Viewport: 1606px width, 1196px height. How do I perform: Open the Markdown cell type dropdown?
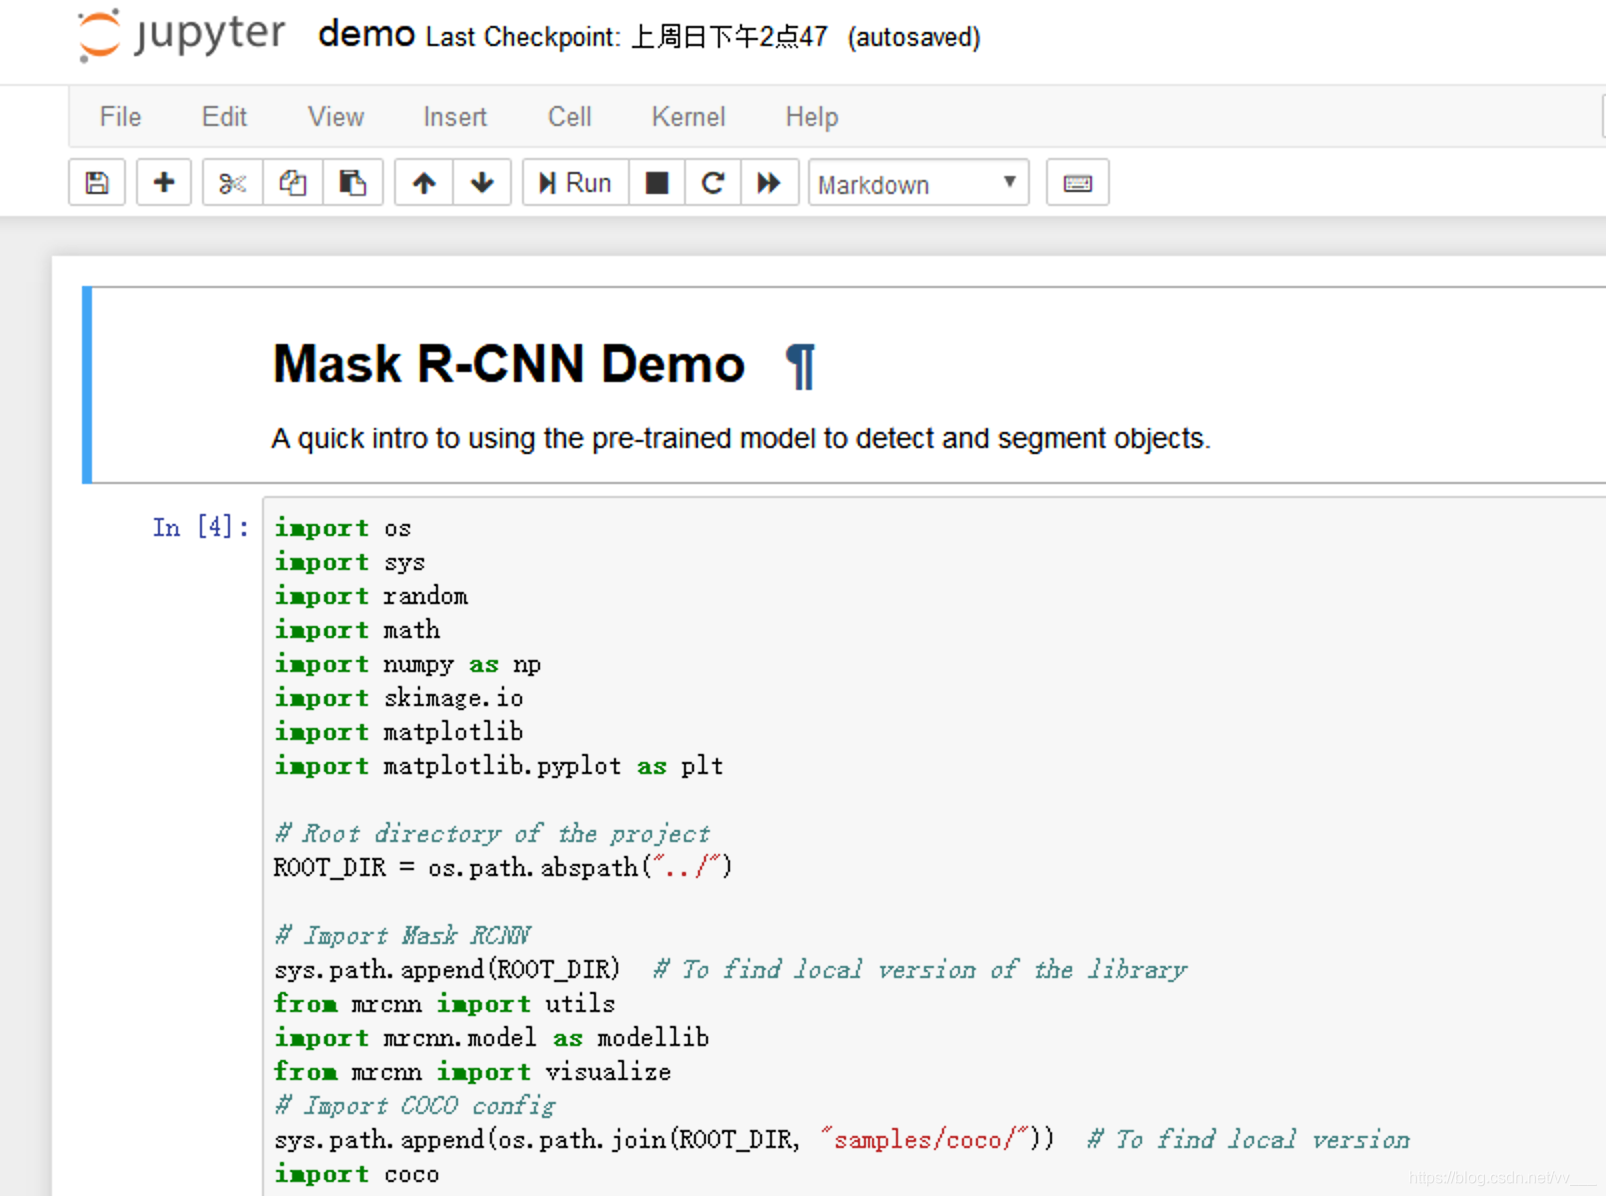(x=918, y=184)
